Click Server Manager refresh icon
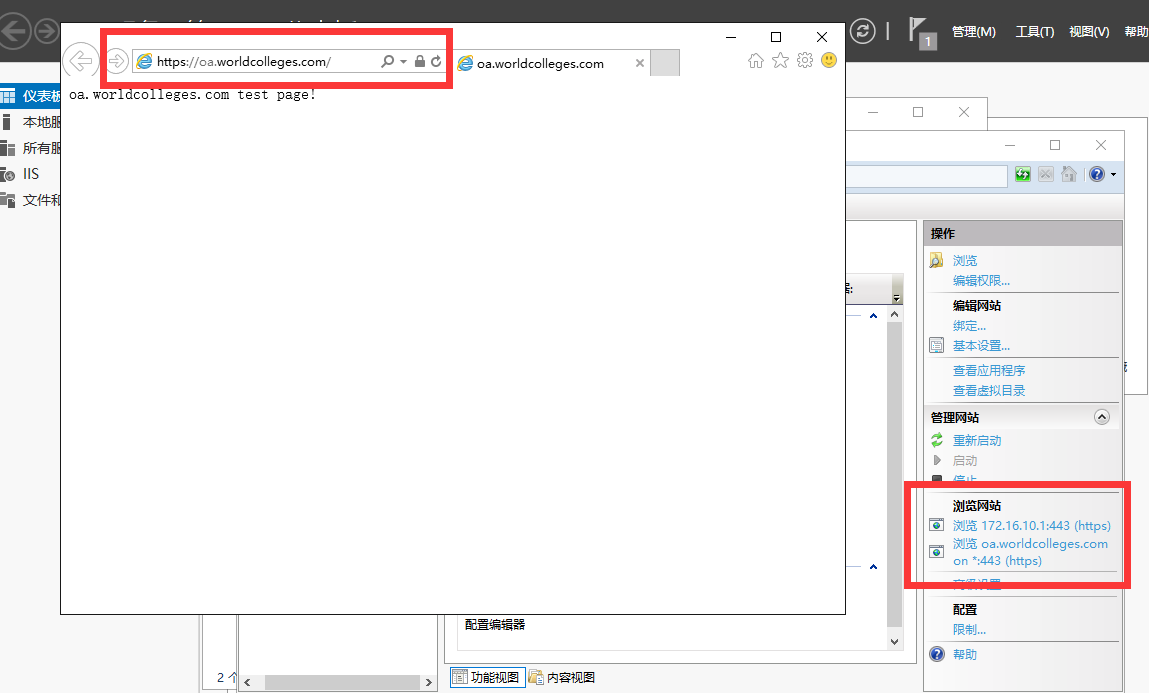The image size is (1149, 693). (x=862, y=32)
